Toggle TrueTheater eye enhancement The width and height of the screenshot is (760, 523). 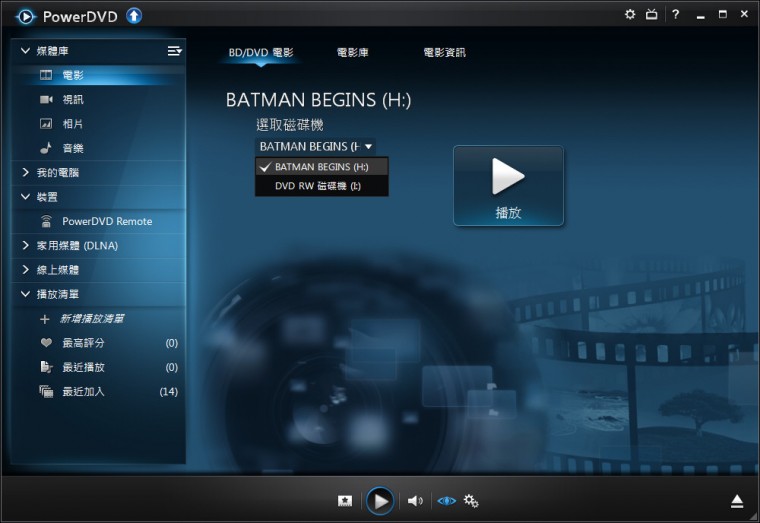(x=446, y=500)
